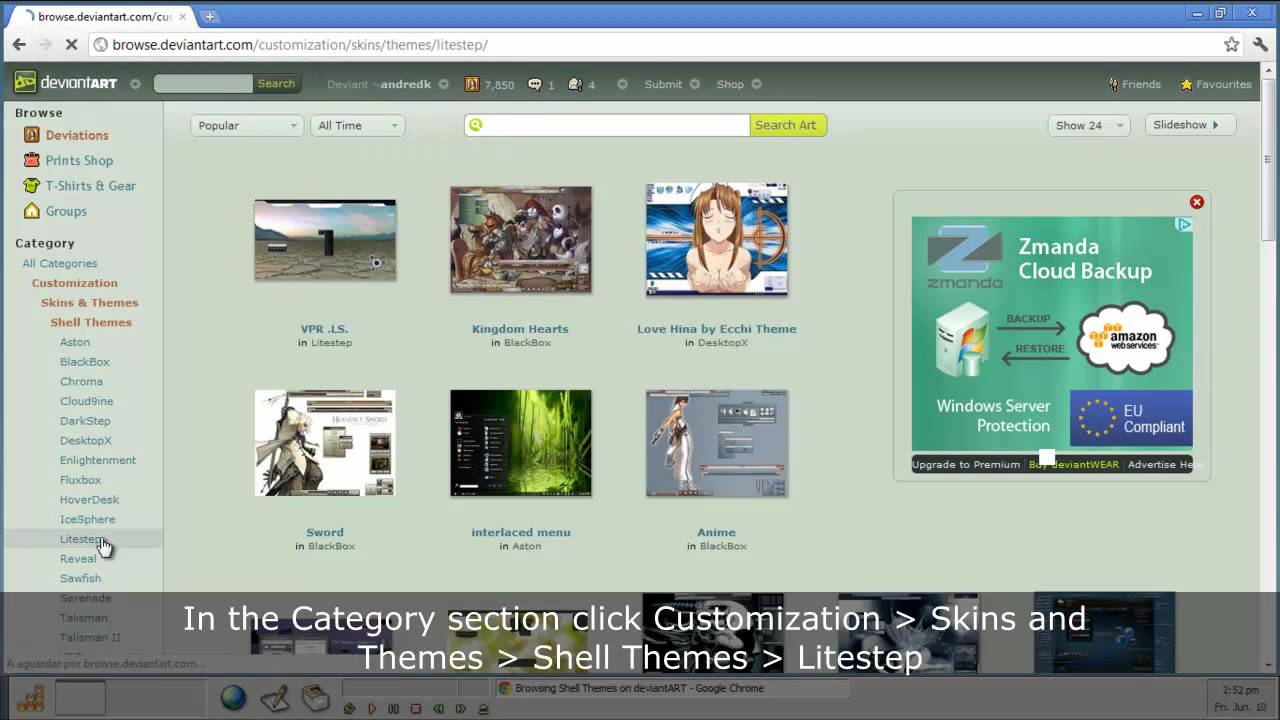Select the Chroma category
Viewport: 1280px width, 720px height.
click(x=81, y=381)
